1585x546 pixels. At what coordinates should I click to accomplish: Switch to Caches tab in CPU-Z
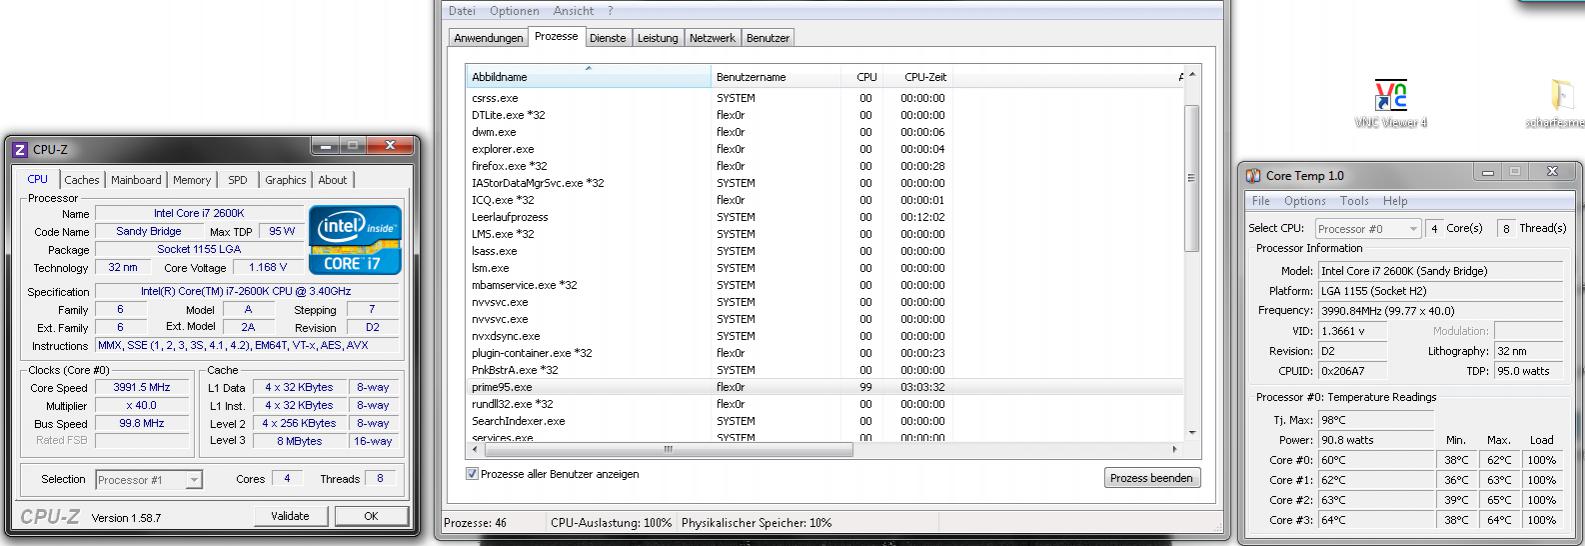[82, 180]
